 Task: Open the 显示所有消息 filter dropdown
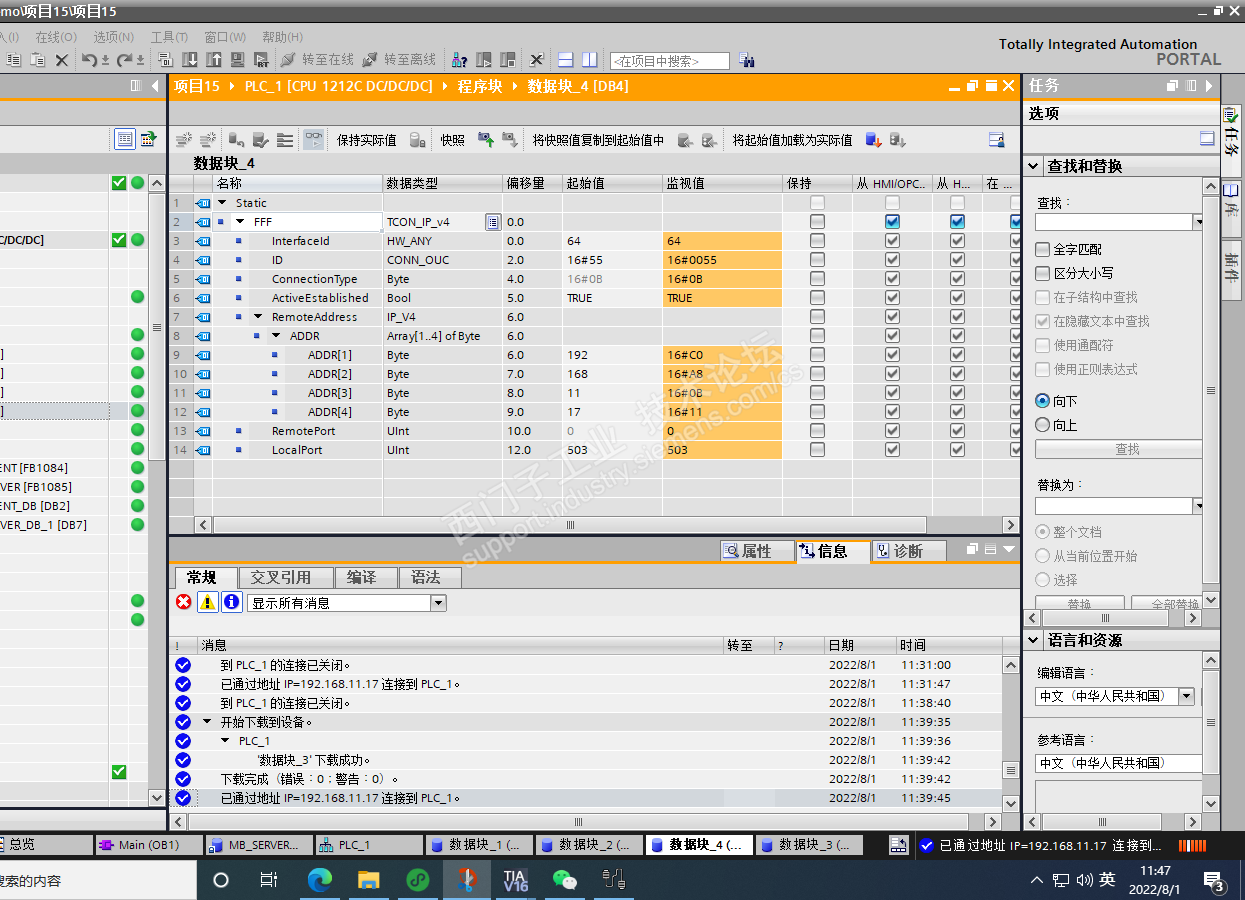point(438,603)
